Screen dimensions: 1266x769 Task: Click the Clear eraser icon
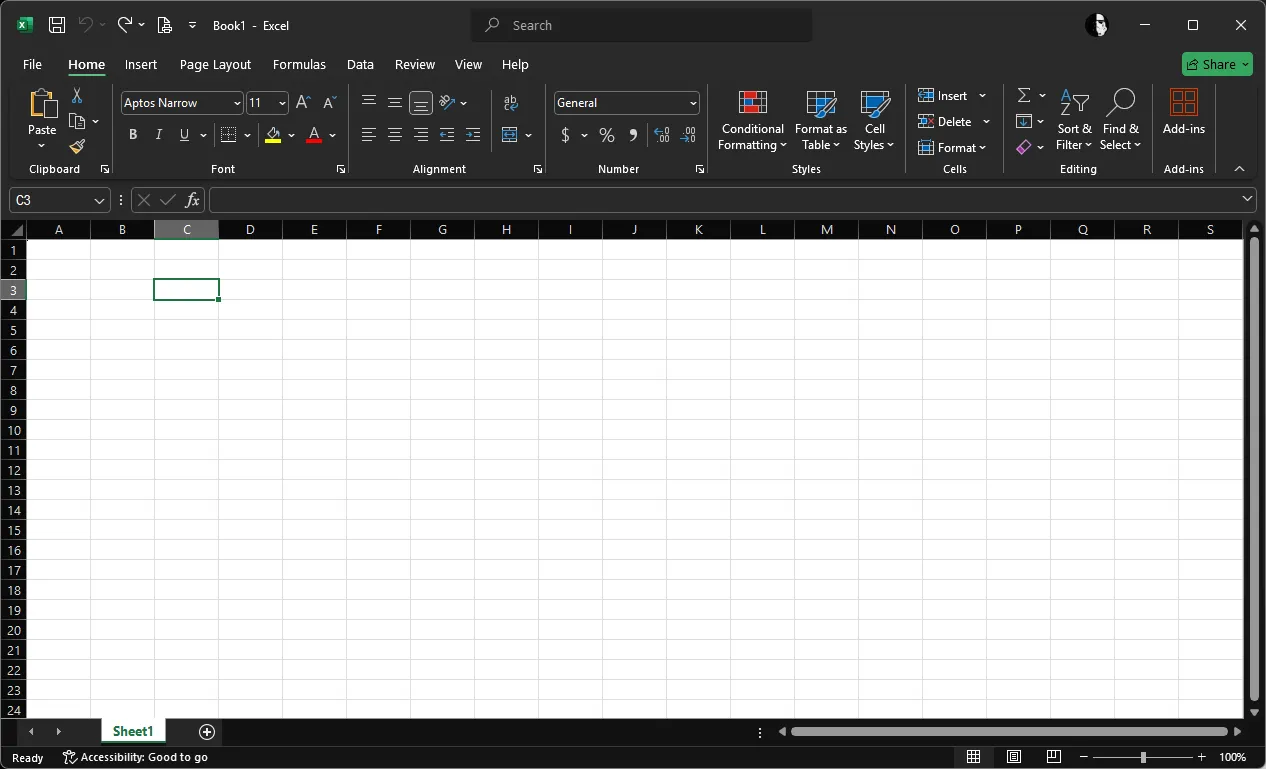tap(1023, 147)
